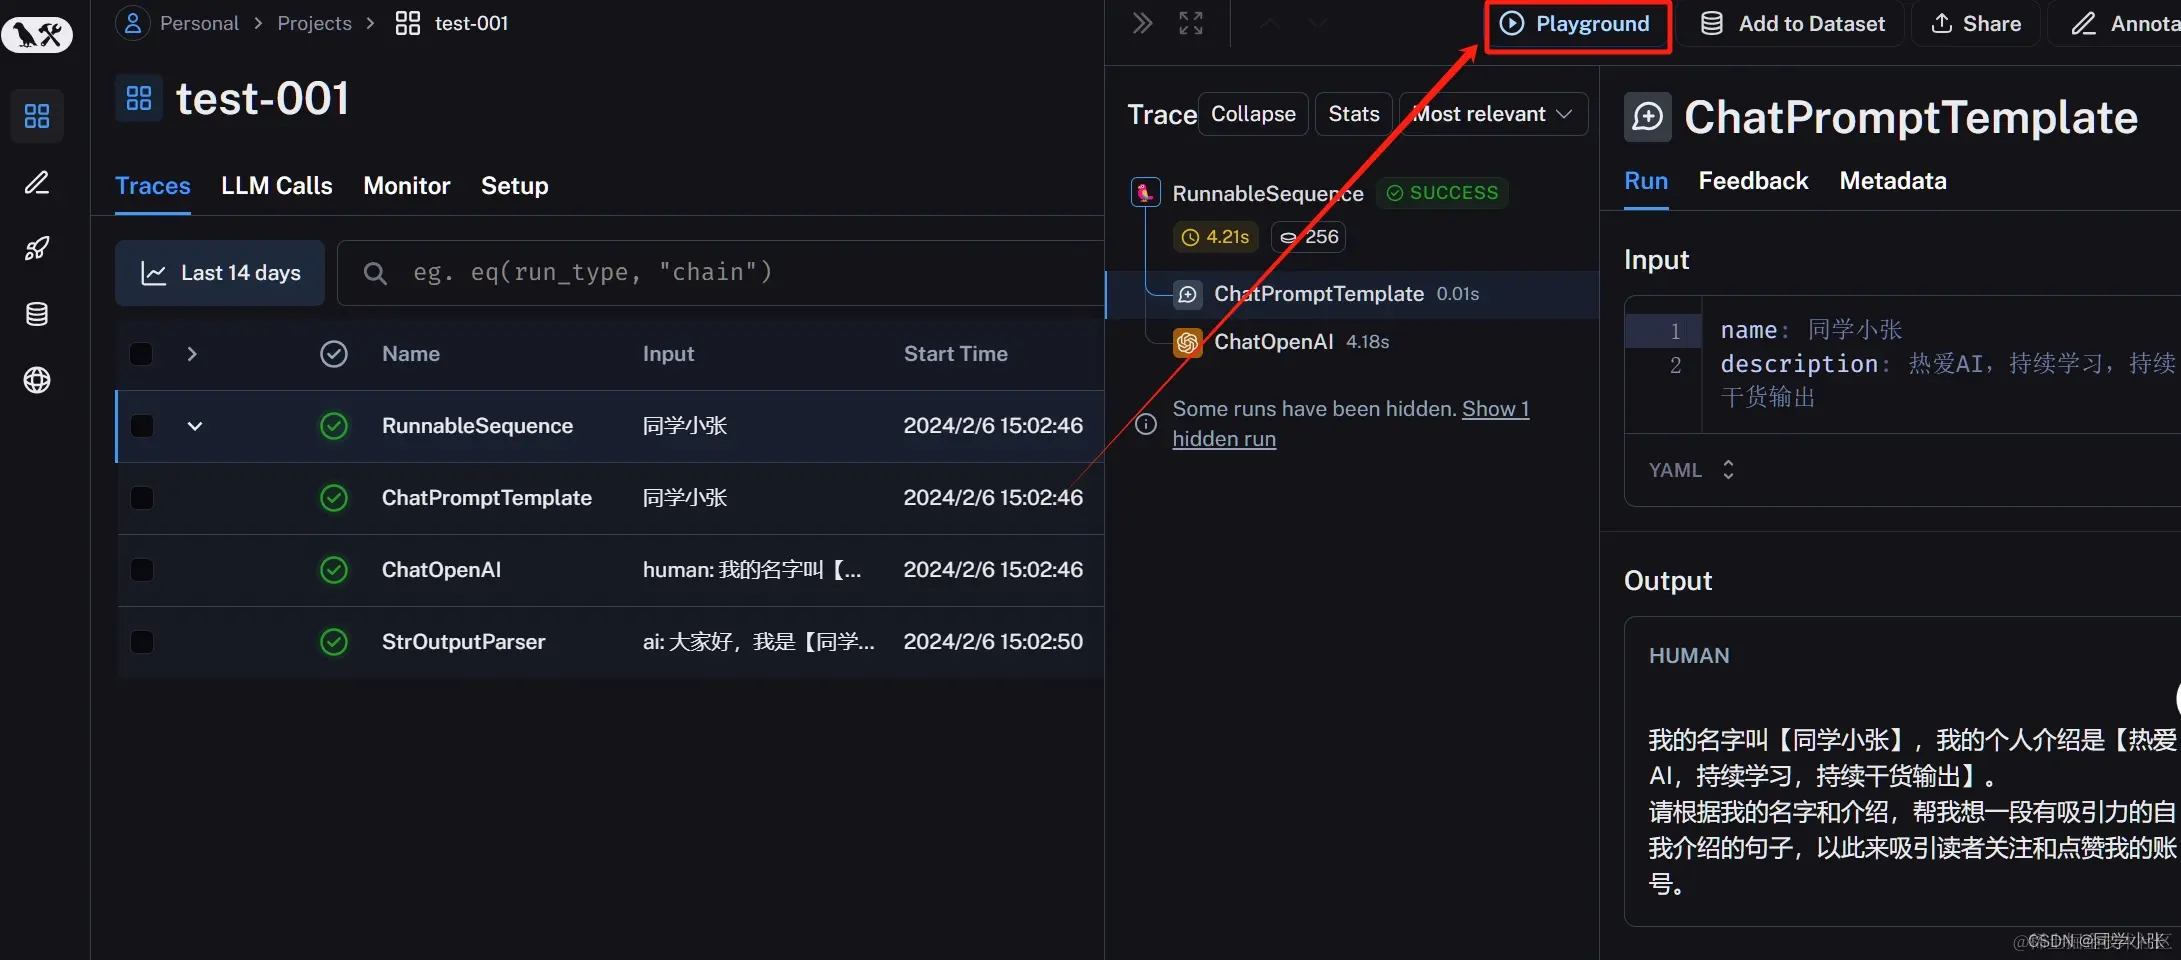
Task: Click the 4.21s latency badge
Action: point(1216,237)
